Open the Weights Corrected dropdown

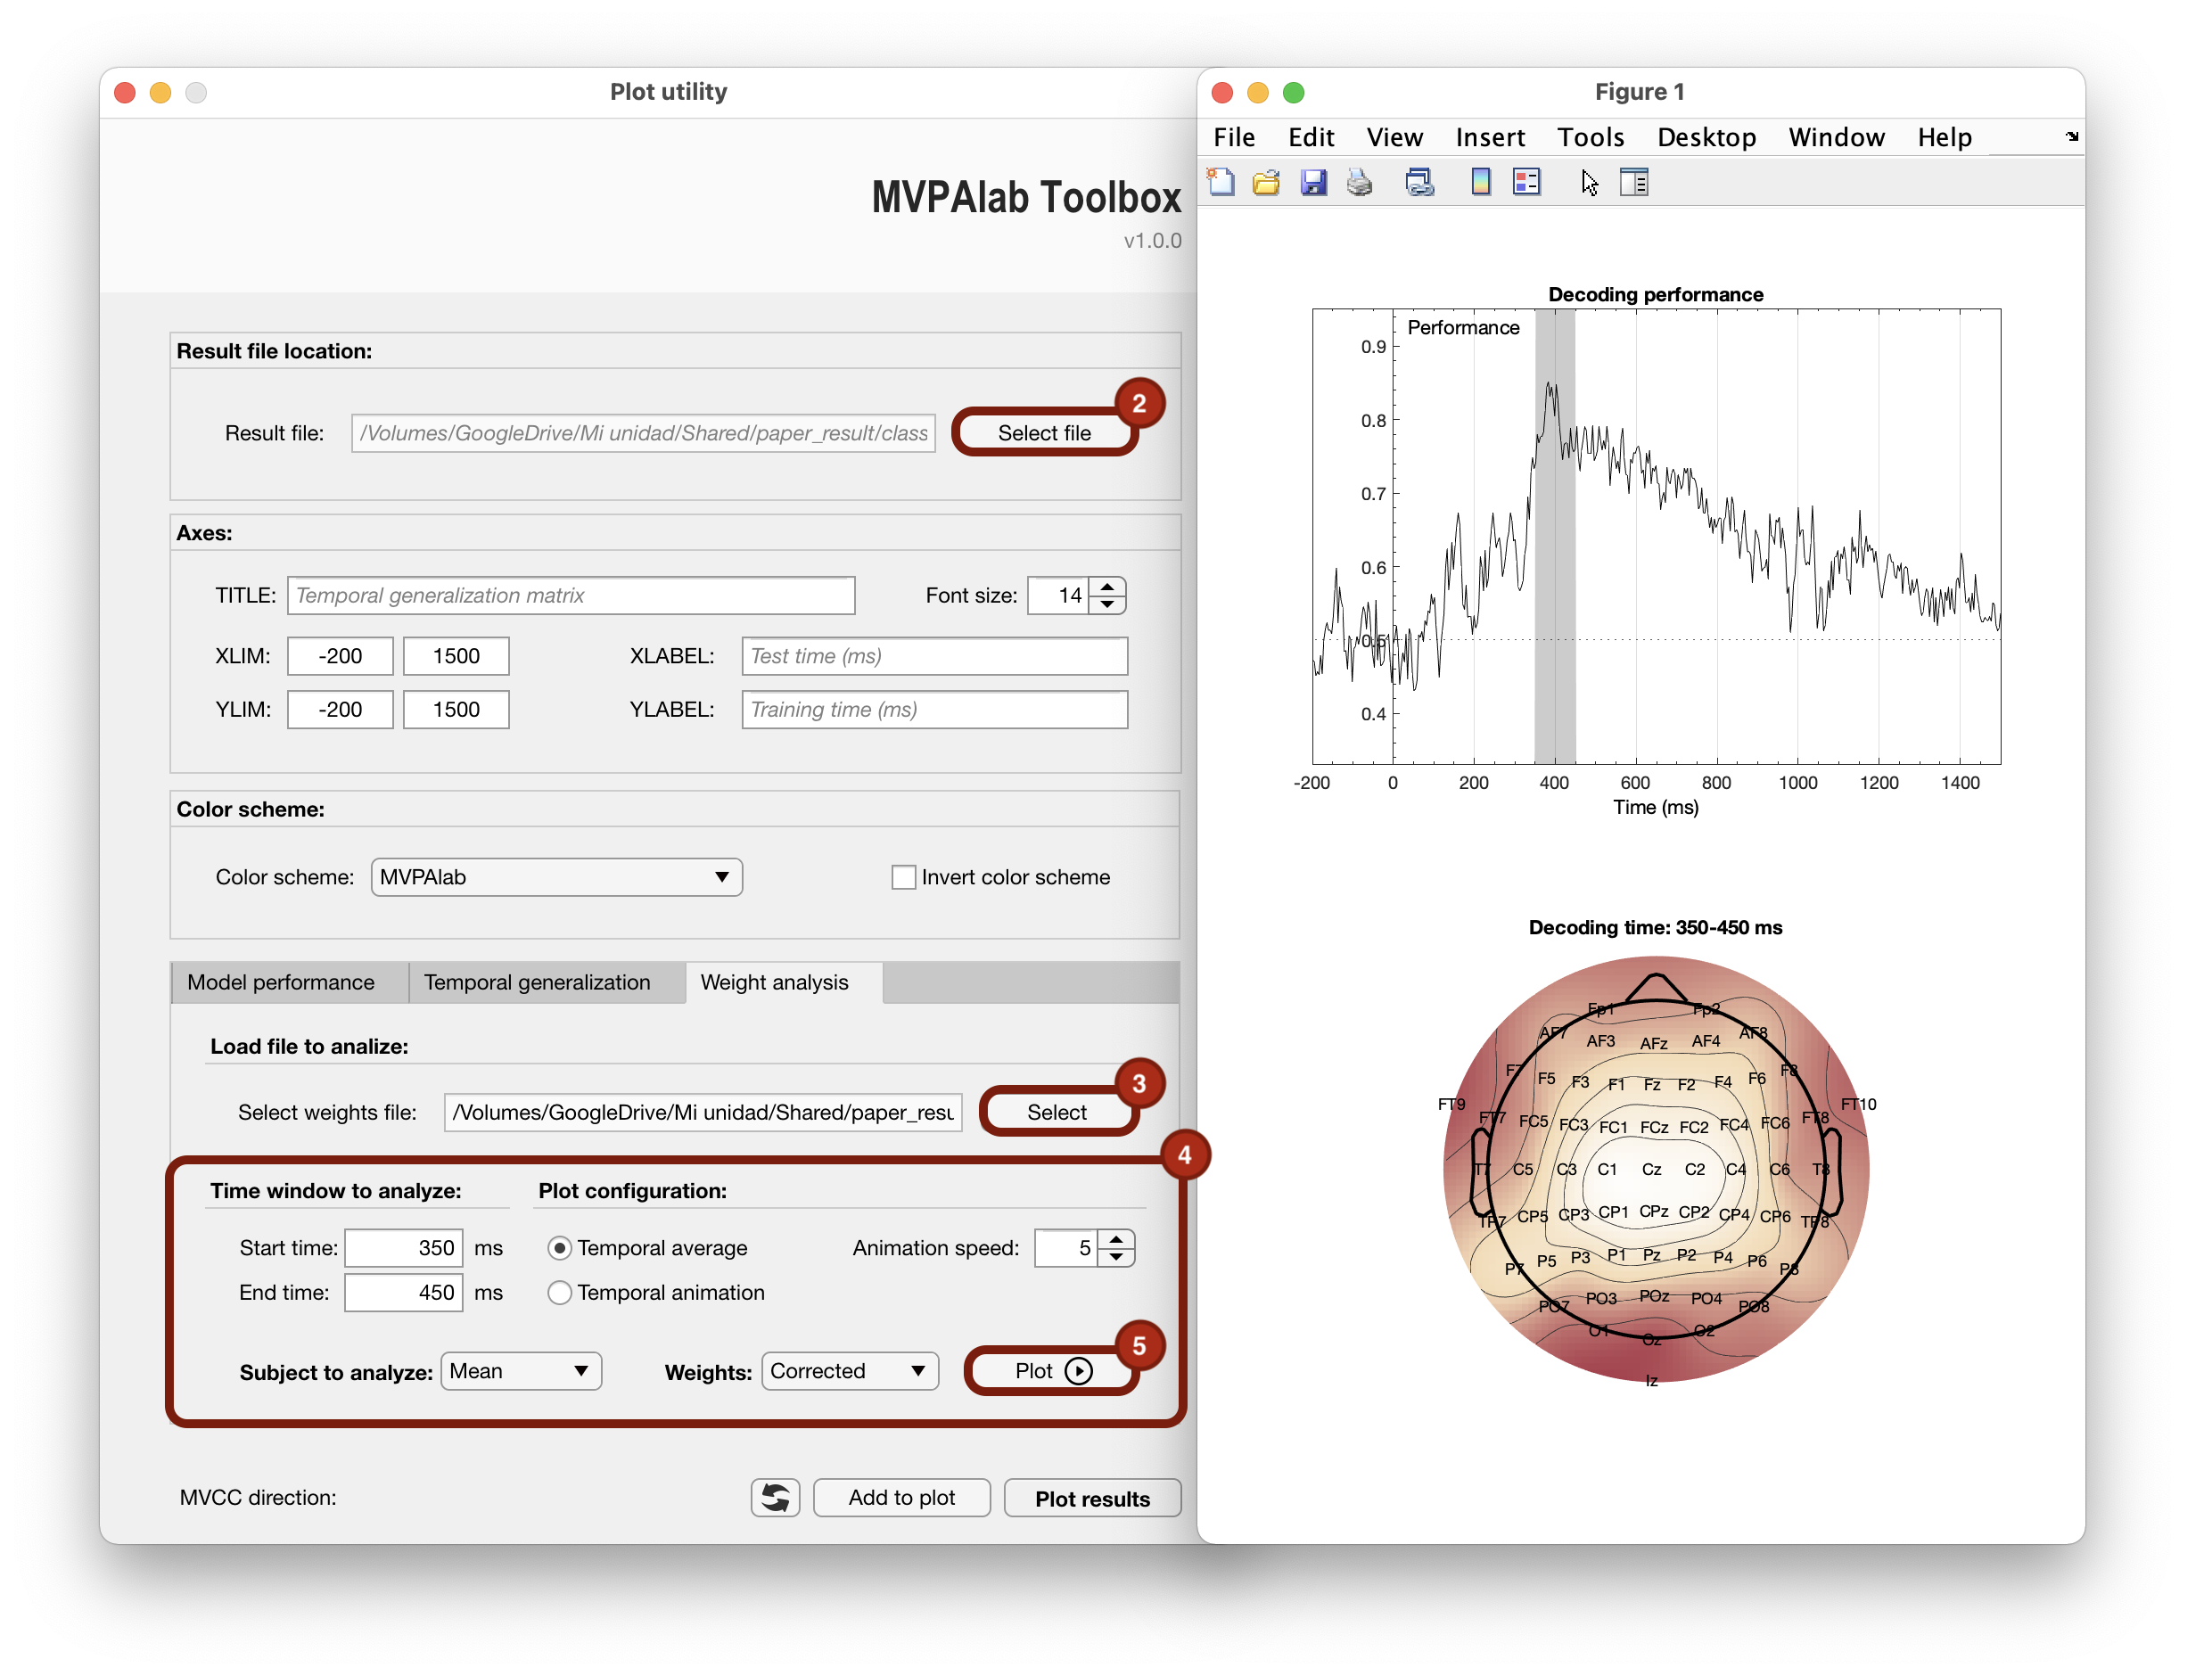849,1371
